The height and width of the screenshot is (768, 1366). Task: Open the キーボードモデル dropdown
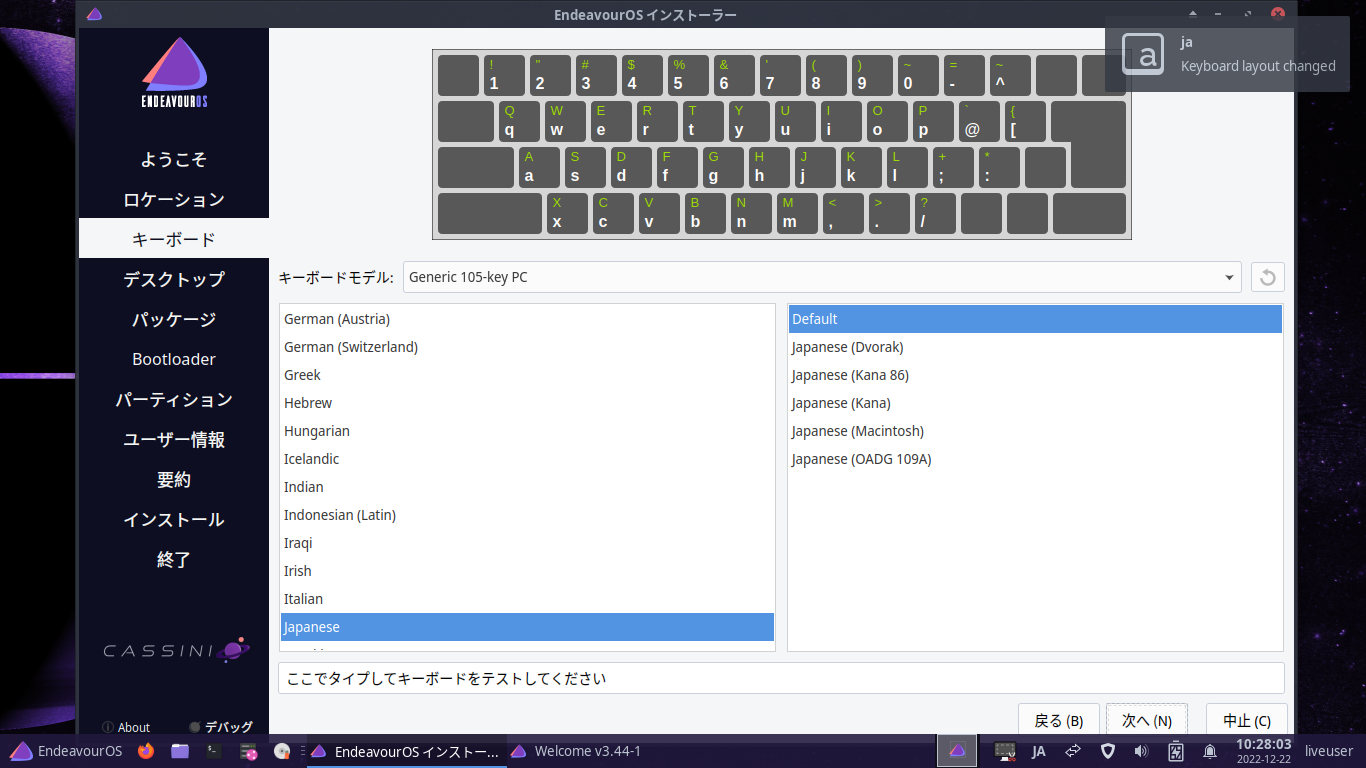pyautogui.click(x=822, y=277)
